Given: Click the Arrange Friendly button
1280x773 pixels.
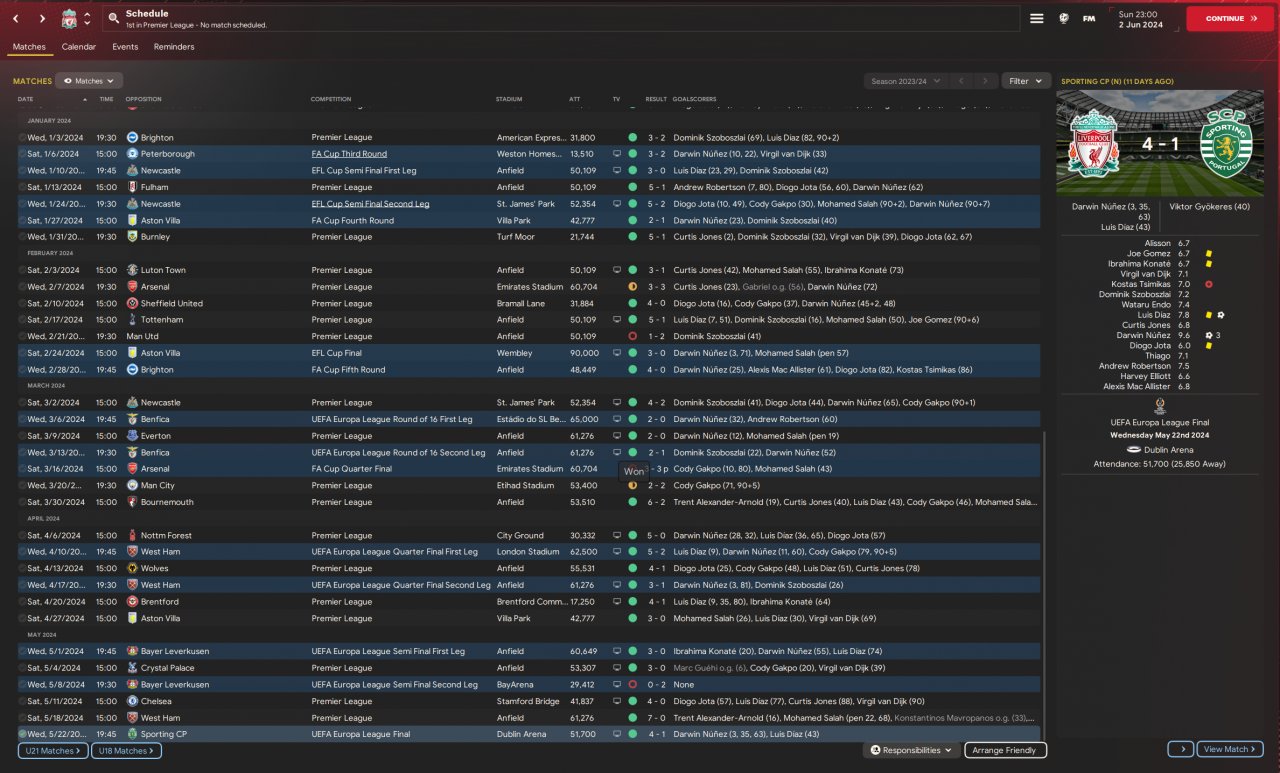Looking at the screenshot, I should (x=1005, y=750).
